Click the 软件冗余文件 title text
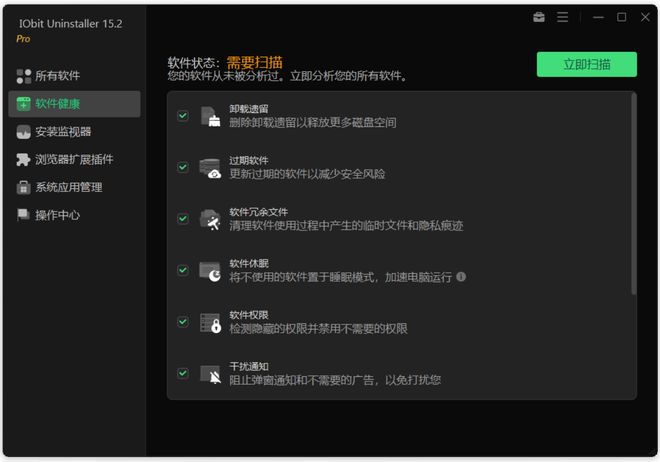This screenshot has height=462, width=660. (x=258, y=212)
